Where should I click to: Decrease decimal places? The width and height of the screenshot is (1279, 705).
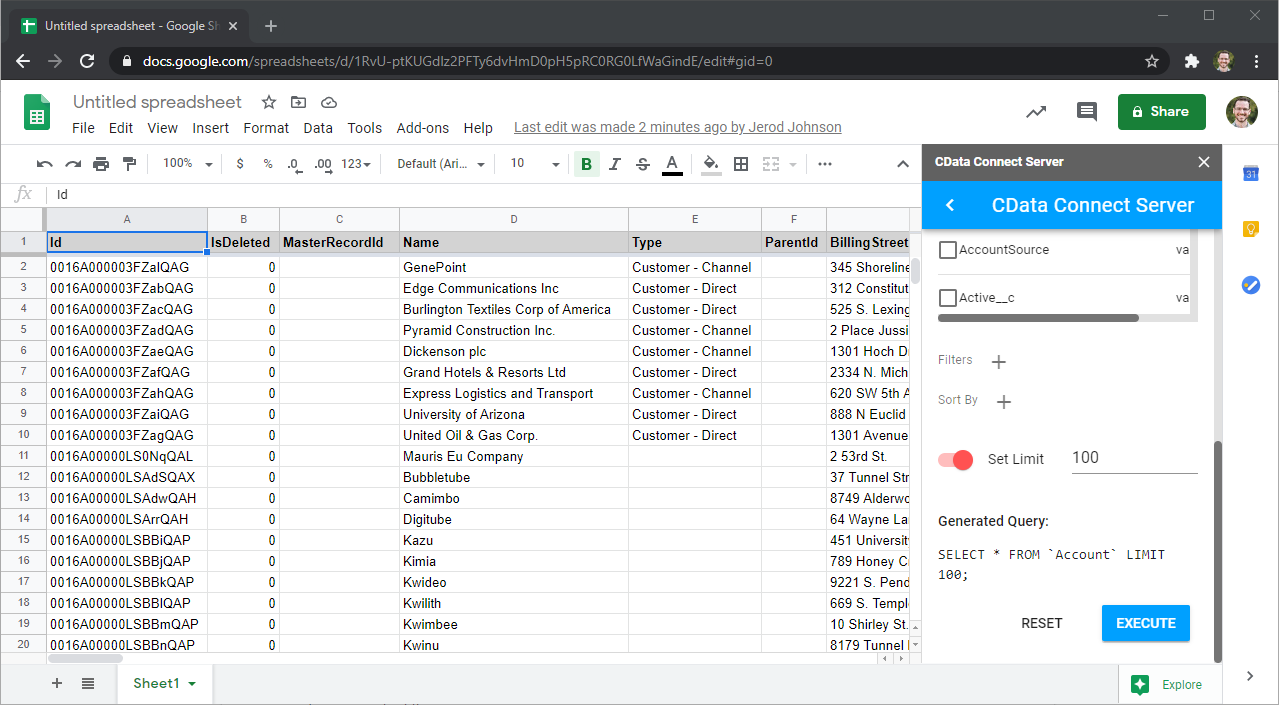294,164
